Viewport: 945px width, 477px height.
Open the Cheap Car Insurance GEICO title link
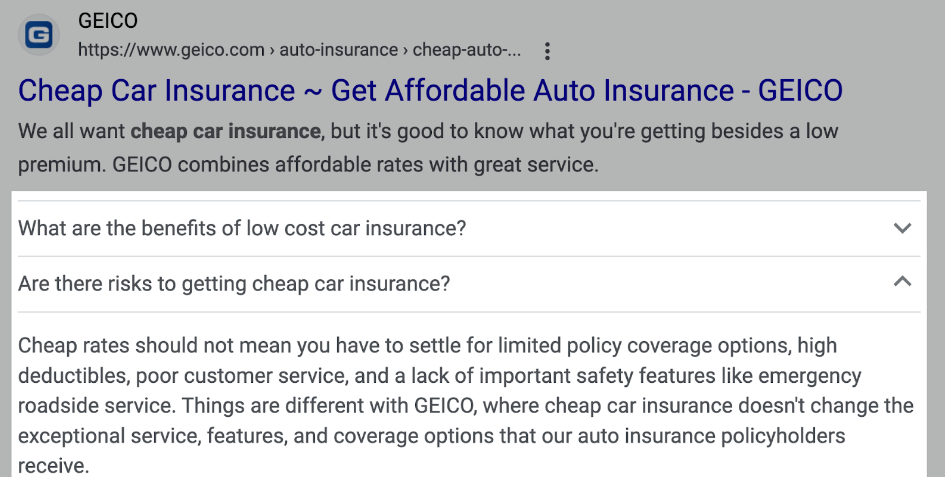tap(430, 90)
